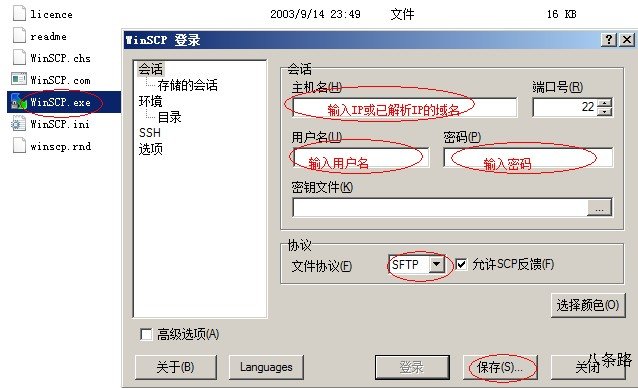Toggle the 允许SCP反馈 checkbox
The width and height of the screenshot is (638, 388).
461,265
